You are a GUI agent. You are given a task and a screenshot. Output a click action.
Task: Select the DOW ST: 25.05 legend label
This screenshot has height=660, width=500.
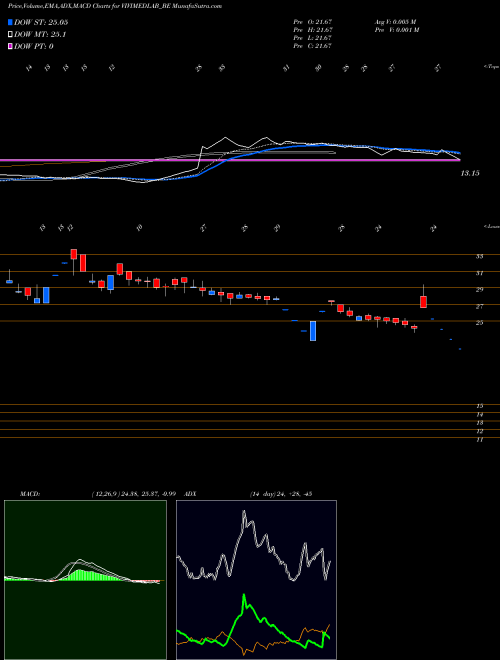[41, 22]
